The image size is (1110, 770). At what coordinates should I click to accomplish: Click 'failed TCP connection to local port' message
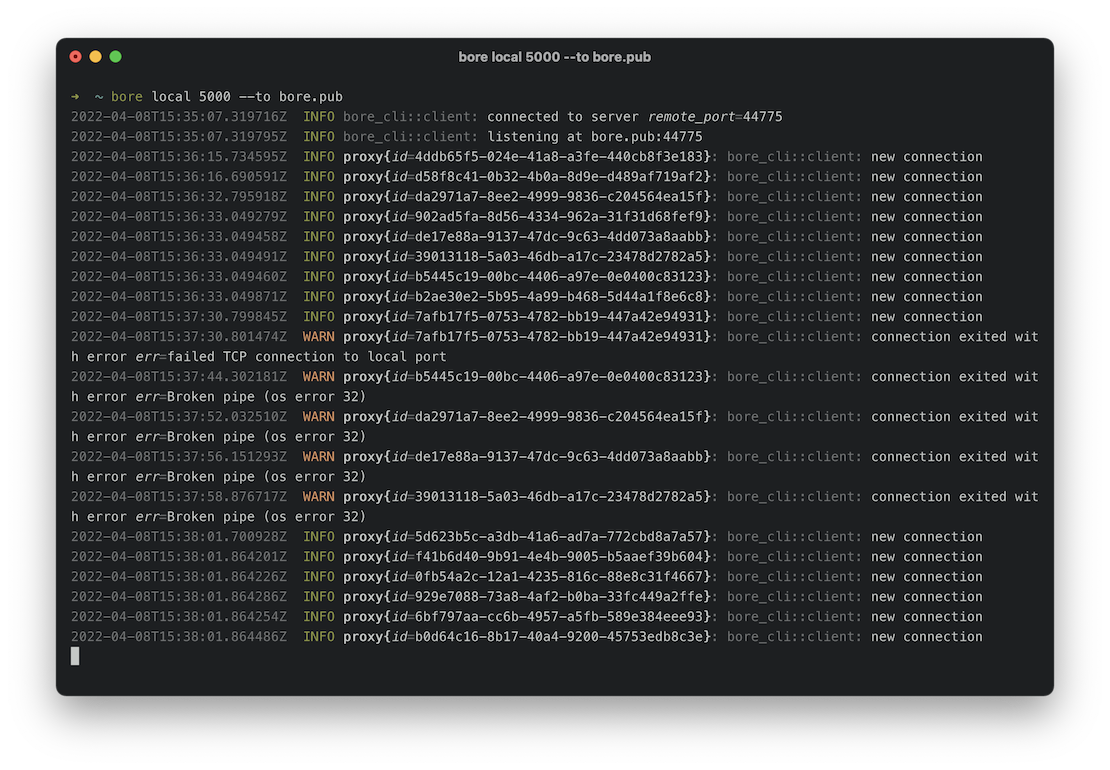pyautogui.click(x=307, y=357)
